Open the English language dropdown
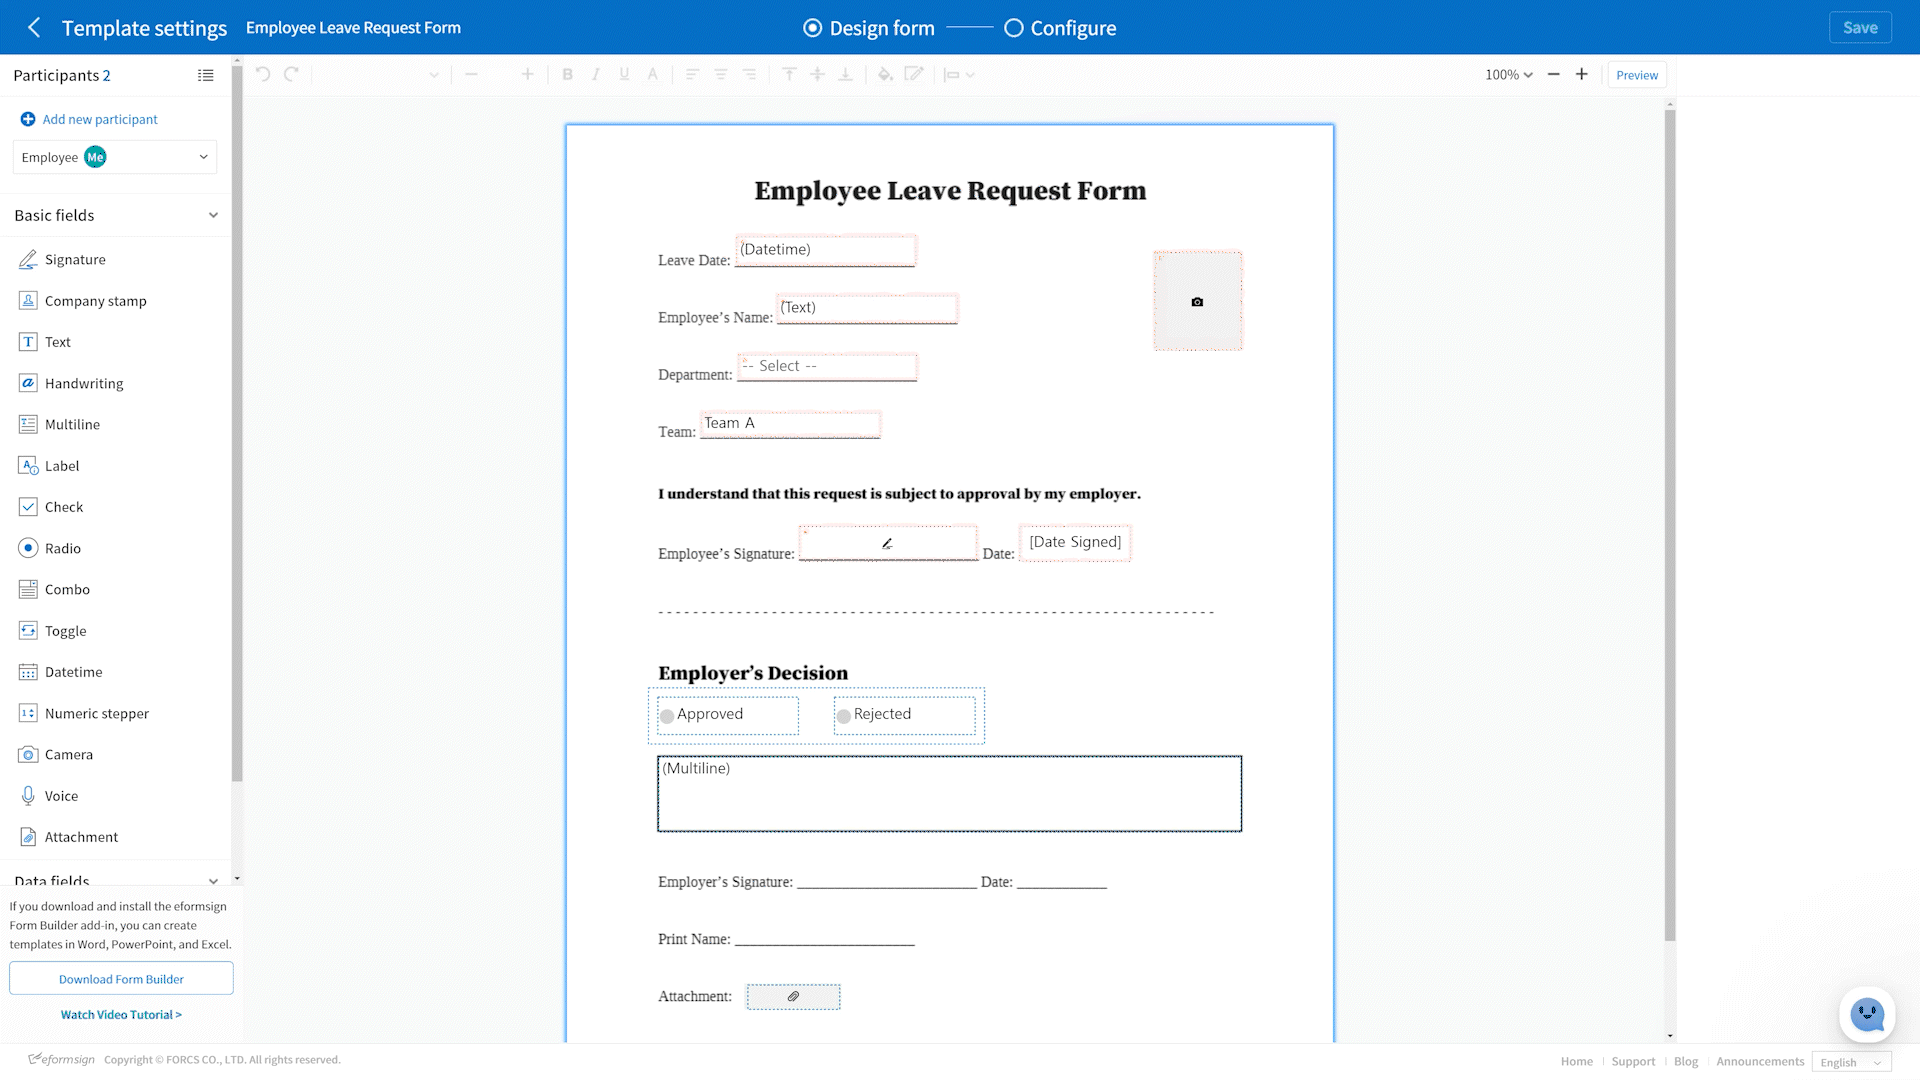1920x1080 pixels. tap(1851, 1062)
